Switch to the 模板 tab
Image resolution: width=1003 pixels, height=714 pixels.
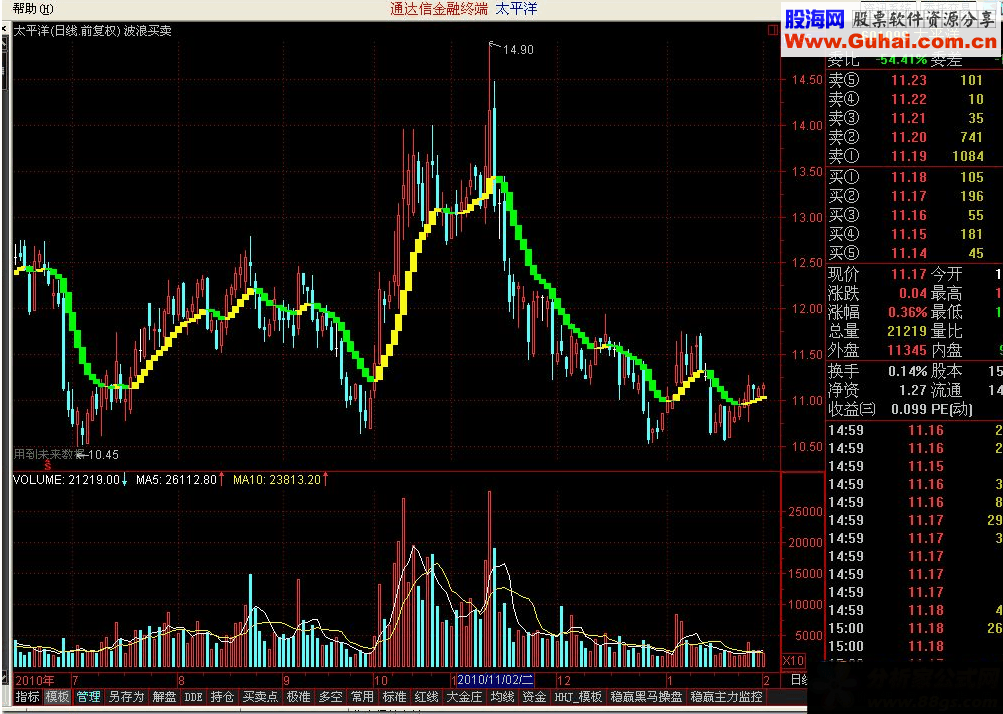point(58,697)
